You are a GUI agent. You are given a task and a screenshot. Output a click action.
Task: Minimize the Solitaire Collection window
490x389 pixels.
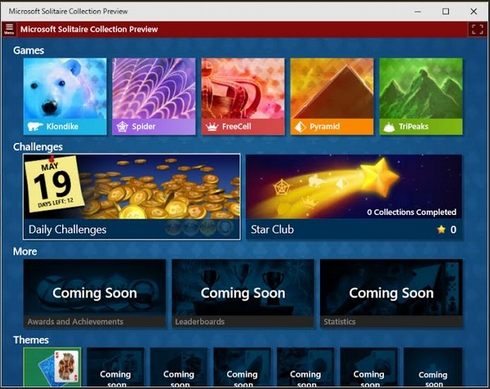click(418, 11)
